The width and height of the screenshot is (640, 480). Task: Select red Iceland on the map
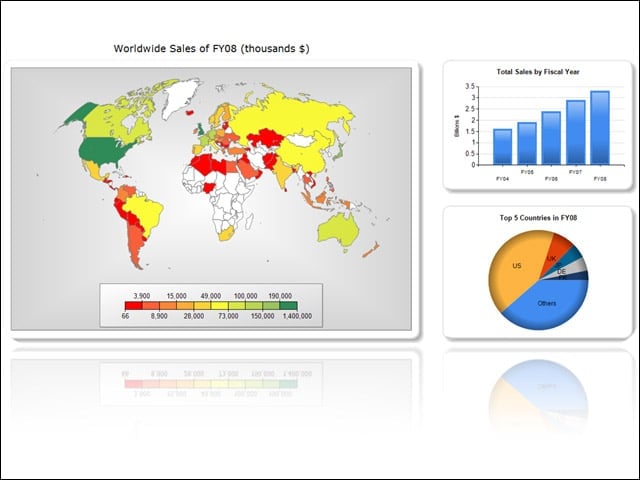tap(190, 112)
